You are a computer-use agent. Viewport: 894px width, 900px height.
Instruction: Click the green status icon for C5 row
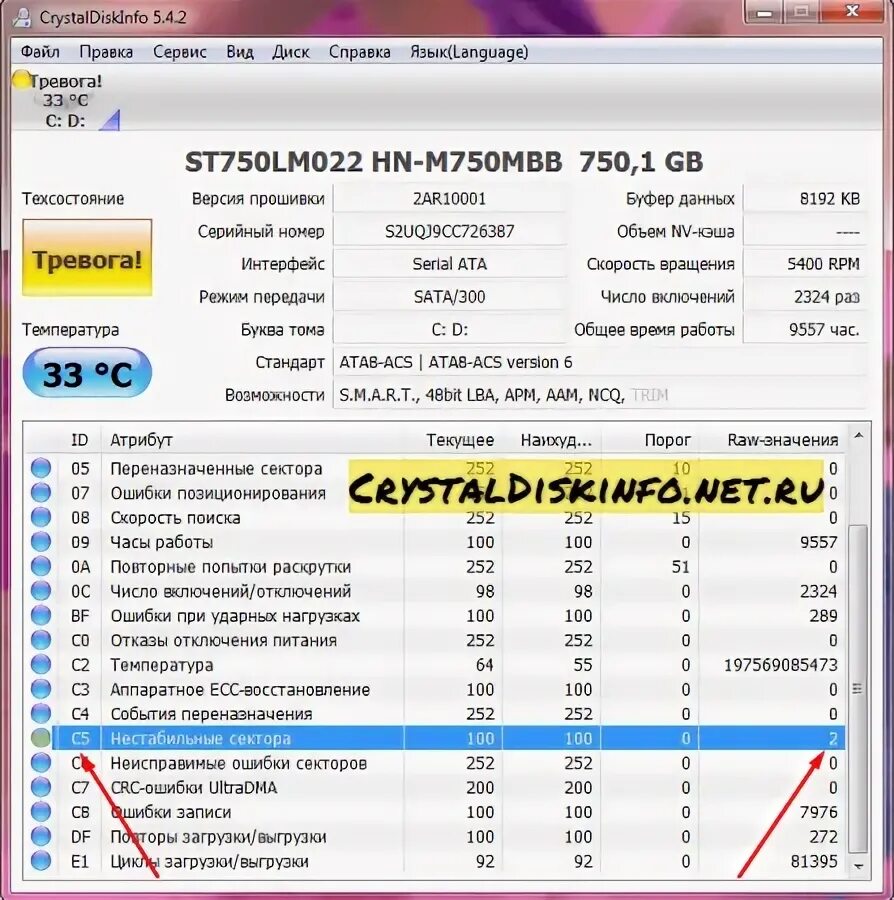[41, 738]
